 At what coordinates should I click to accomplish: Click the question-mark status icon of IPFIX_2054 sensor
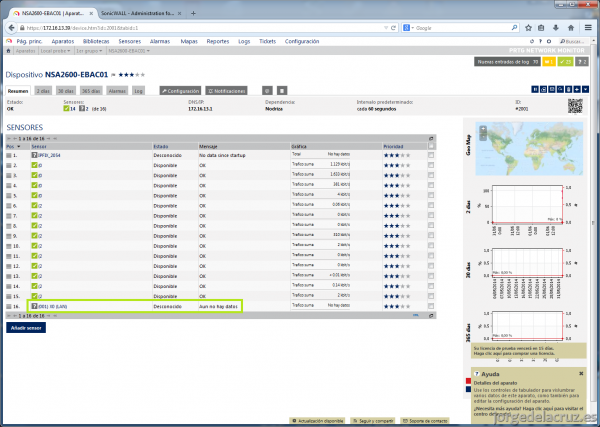click(34, 155)
